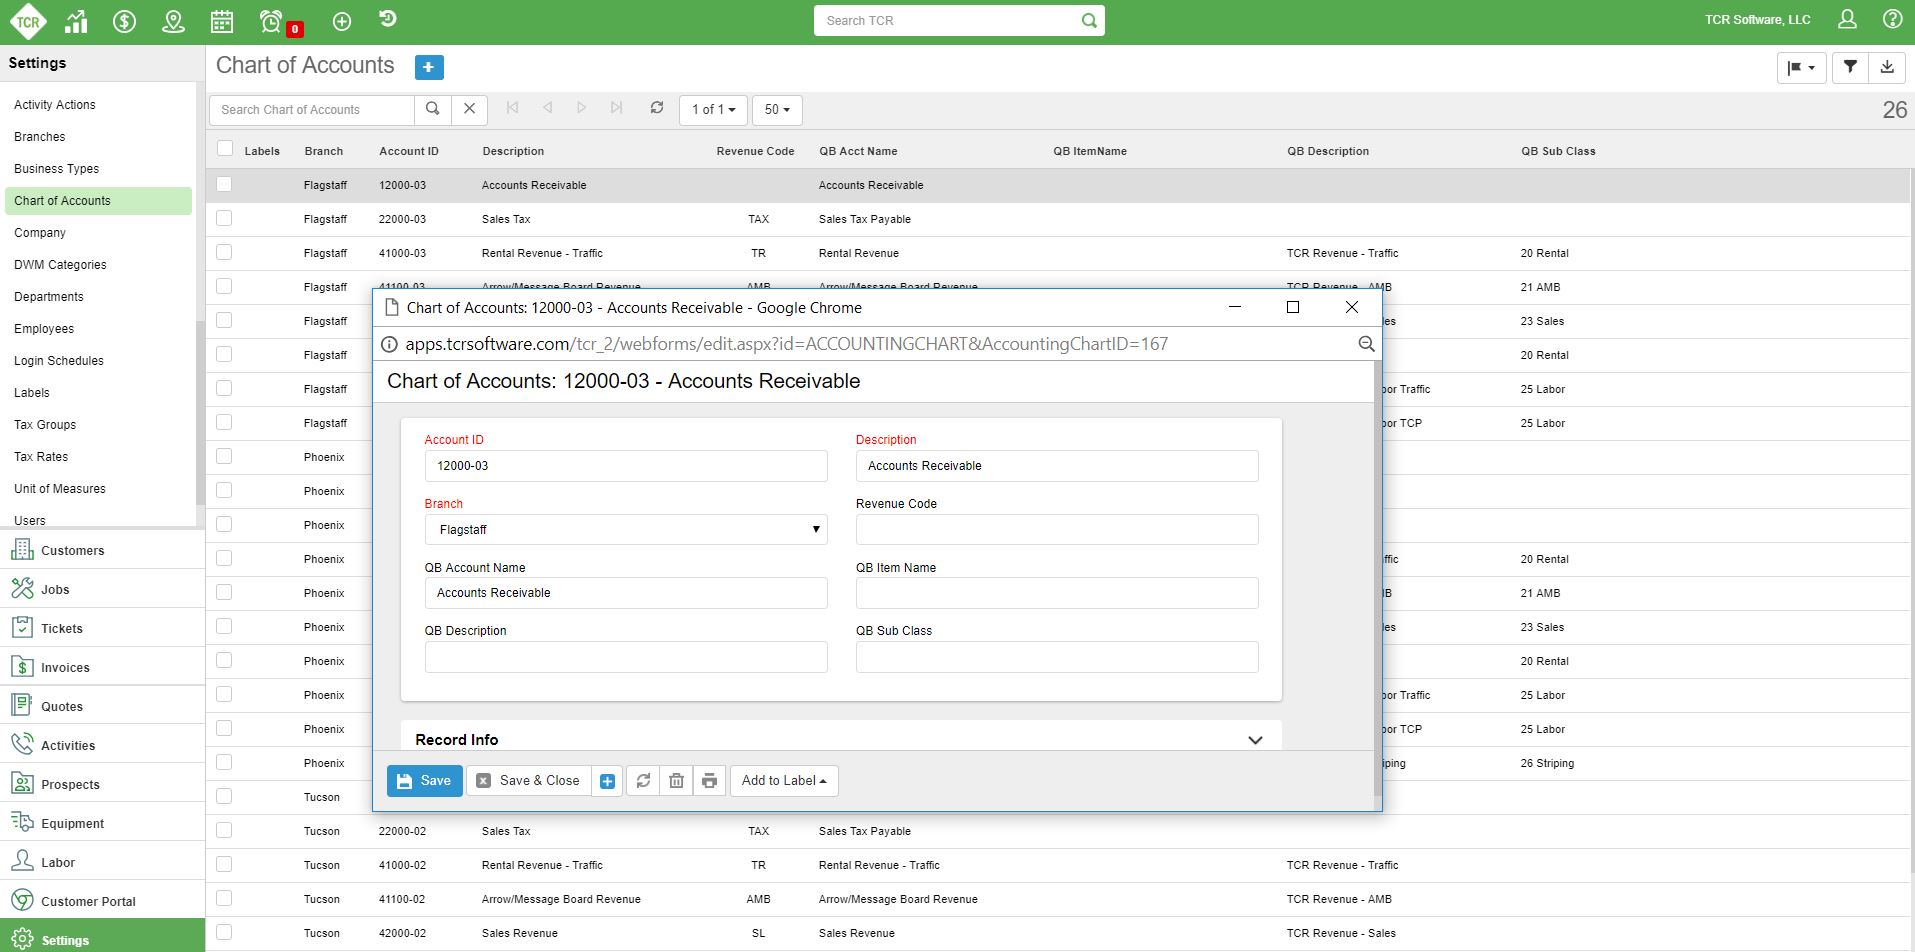Open the flag labels dropdown
The height and width of the screenshot is (952, 1915).
pyautogui.click(x=1802, y=67)
